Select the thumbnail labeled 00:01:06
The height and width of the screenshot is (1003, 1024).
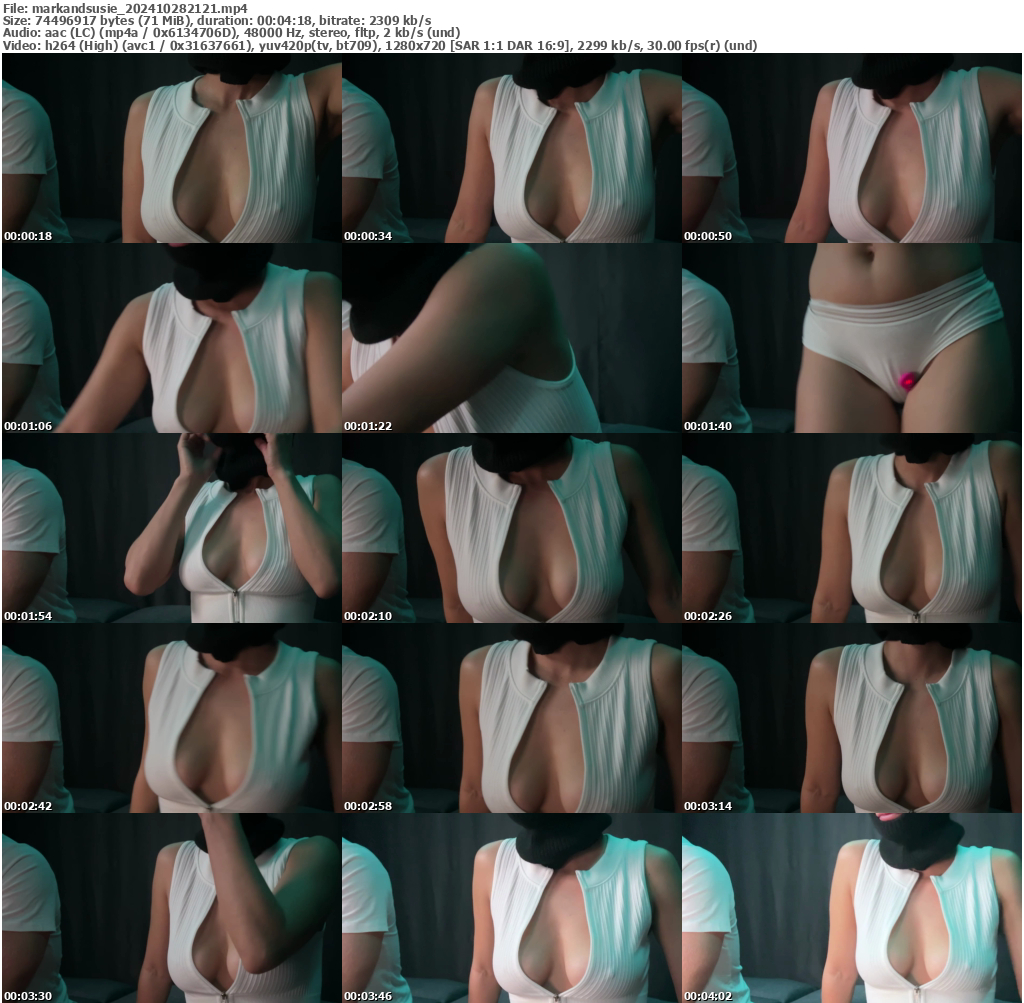pos(170,340)
